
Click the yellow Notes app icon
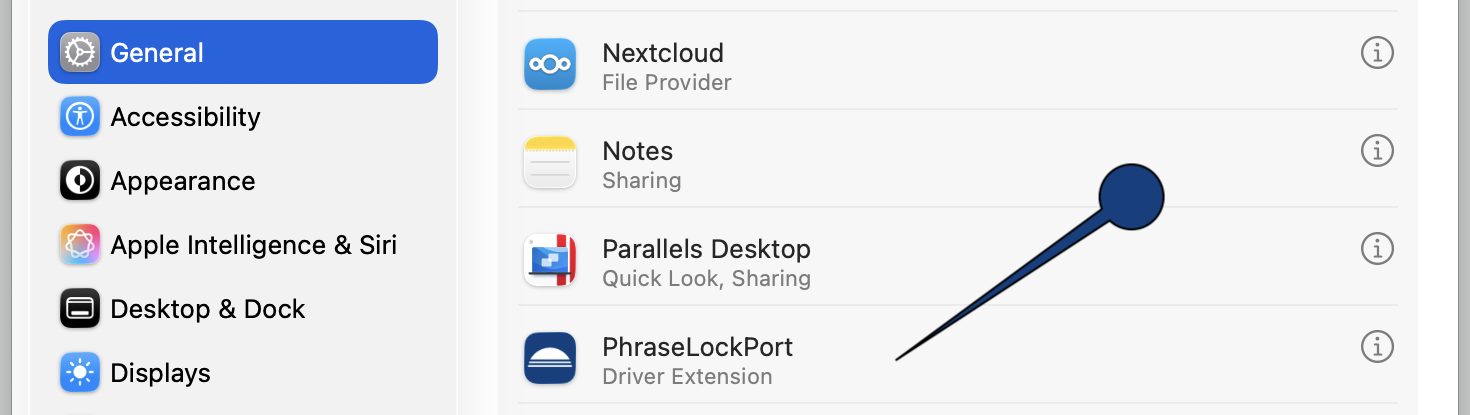click(550, 162)
